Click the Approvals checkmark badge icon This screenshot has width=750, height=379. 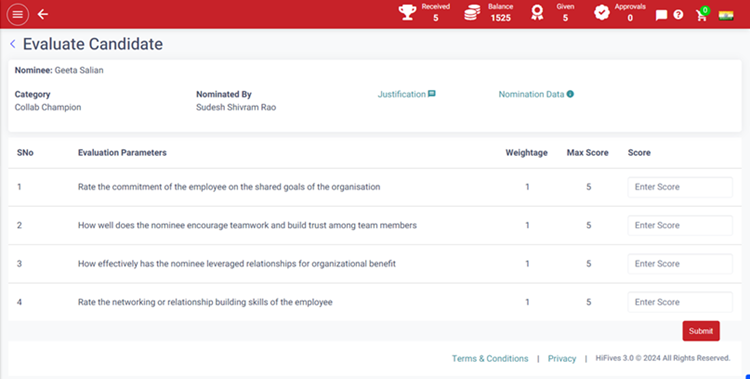pyautogui.click(x=602, y=12)
